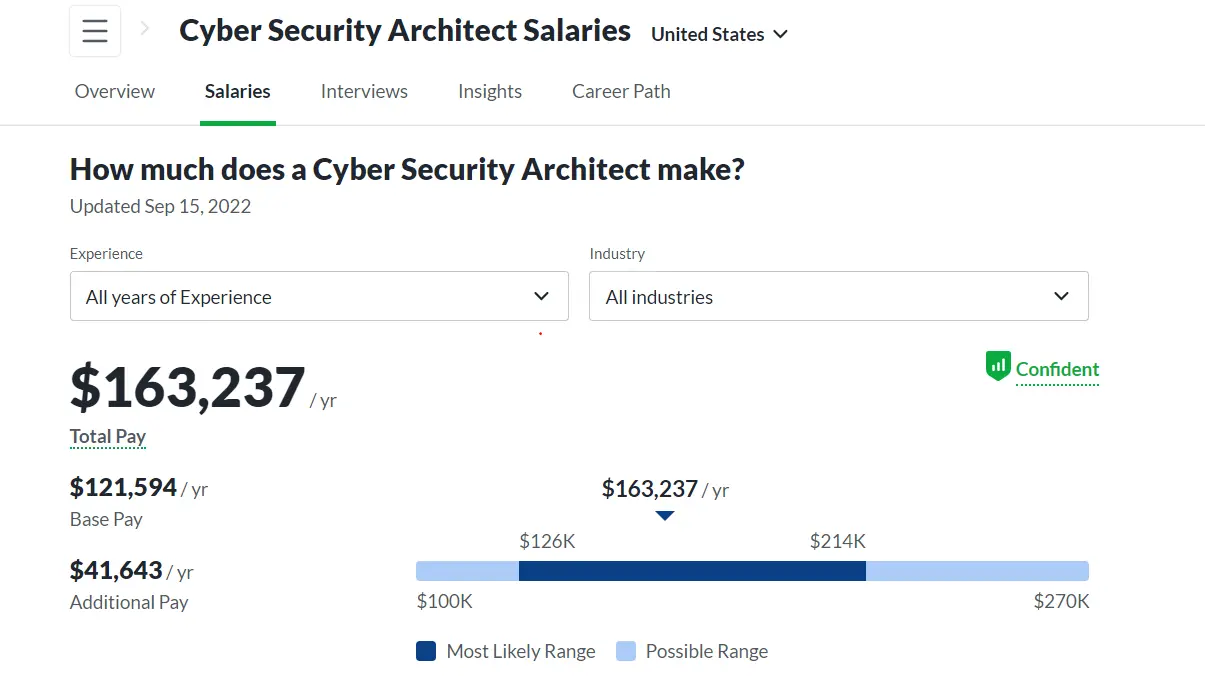Click the dark blue Most Likely Range swatch
The width and height of the screenshot is (1205, 677).
(x=426, y=651)
